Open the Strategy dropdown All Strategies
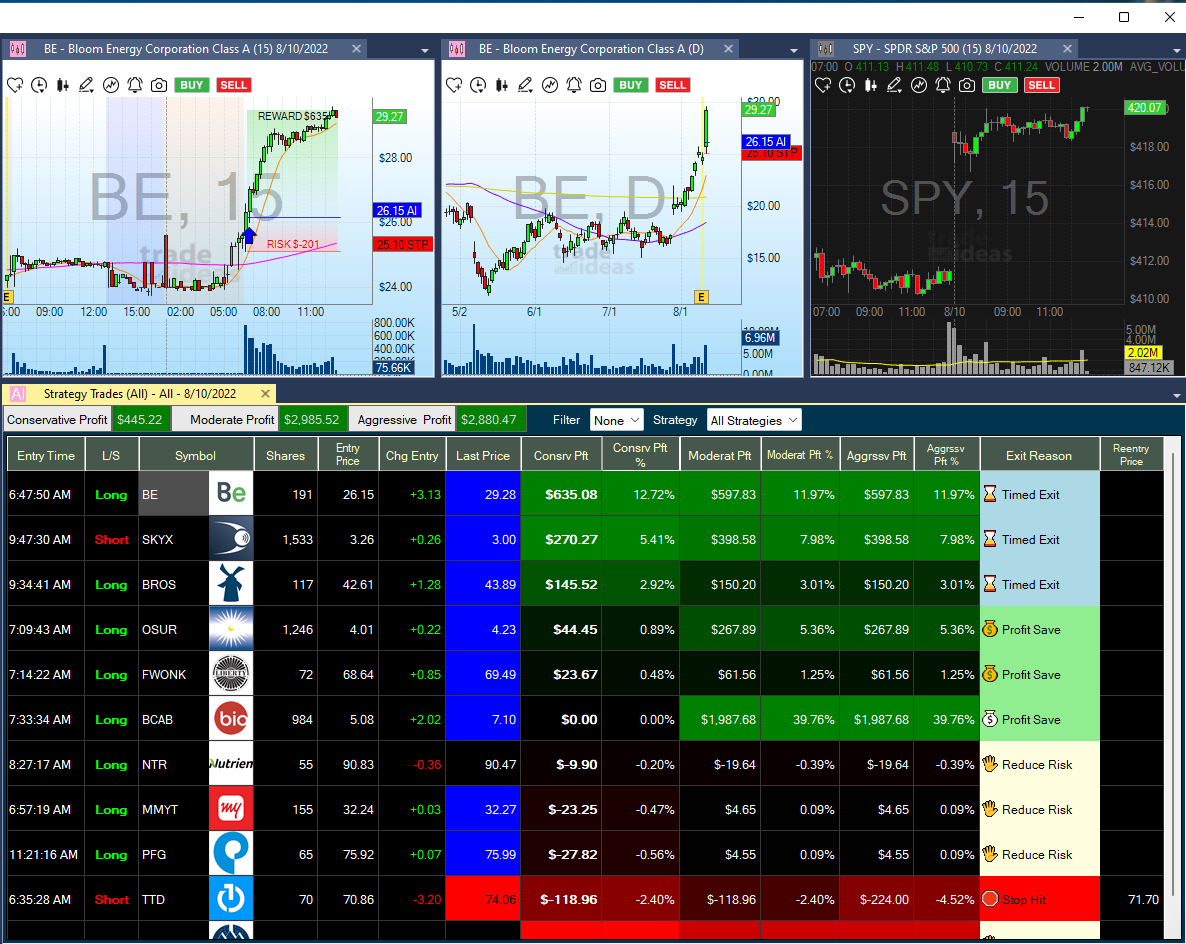Viewport: 1186px width, 944px height. tap(753, 420)
